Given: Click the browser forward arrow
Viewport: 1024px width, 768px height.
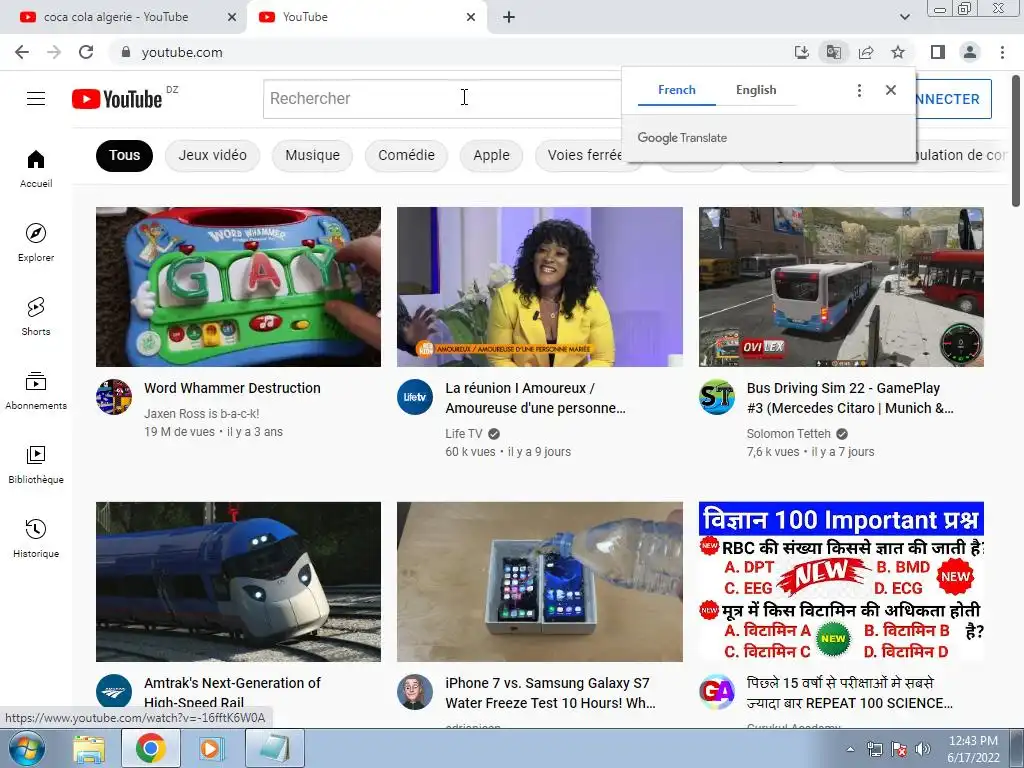Looking at the screenshot, I should 54,52.
